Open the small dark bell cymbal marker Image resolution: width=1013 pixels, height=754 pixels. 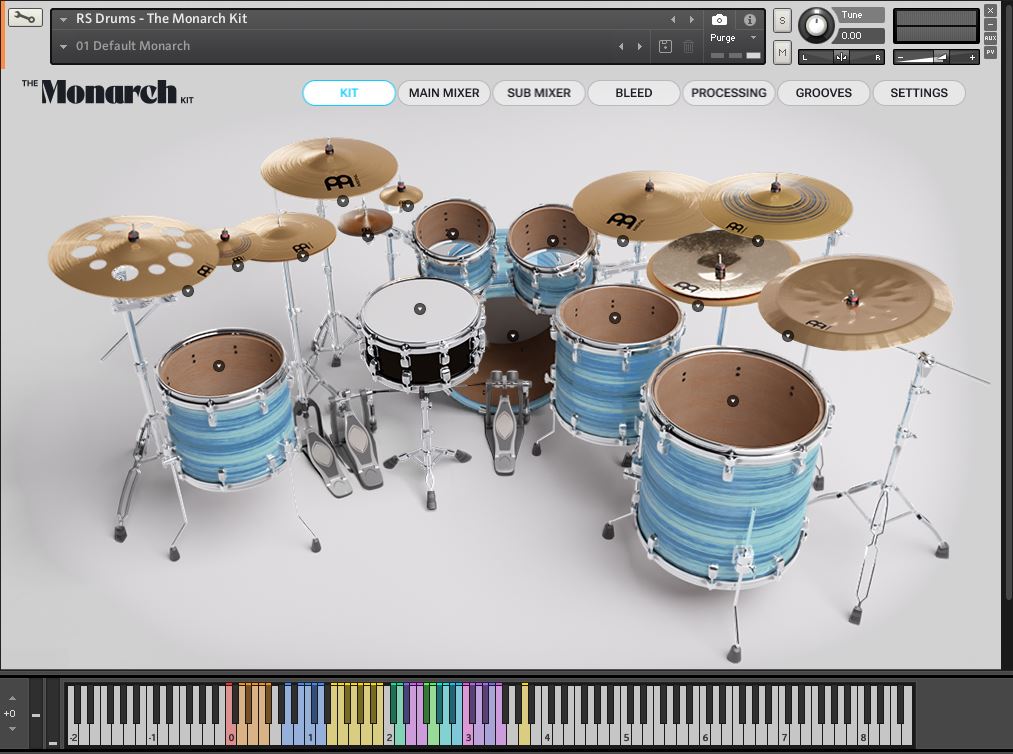[x=368, y=236]
